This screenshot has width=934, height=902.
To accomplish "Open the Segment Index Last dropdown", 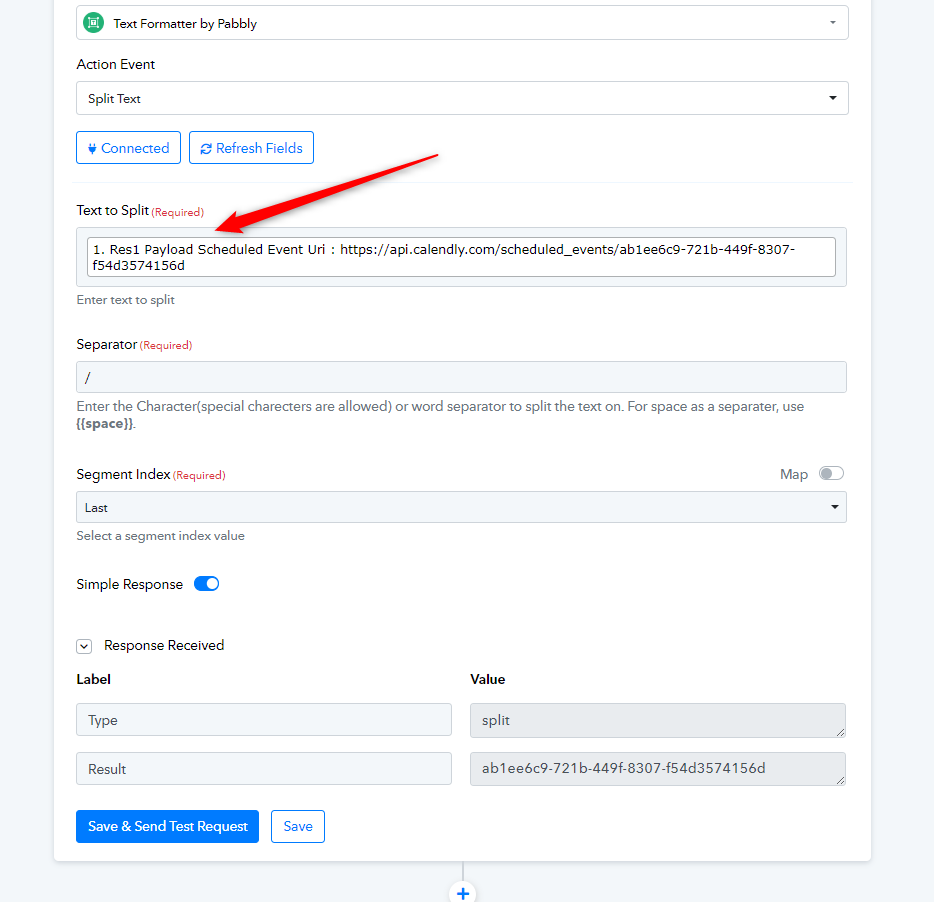I will 461,508.
